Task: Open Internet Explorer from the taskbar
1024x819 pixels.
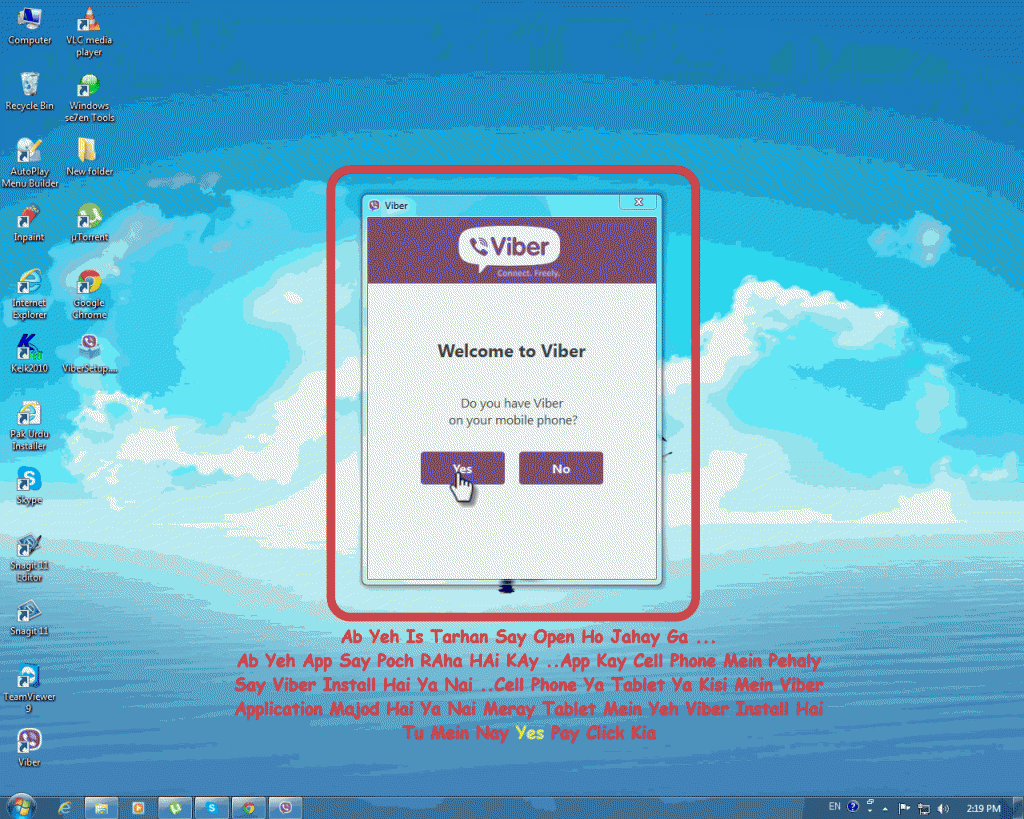Action: pos(65,808)
